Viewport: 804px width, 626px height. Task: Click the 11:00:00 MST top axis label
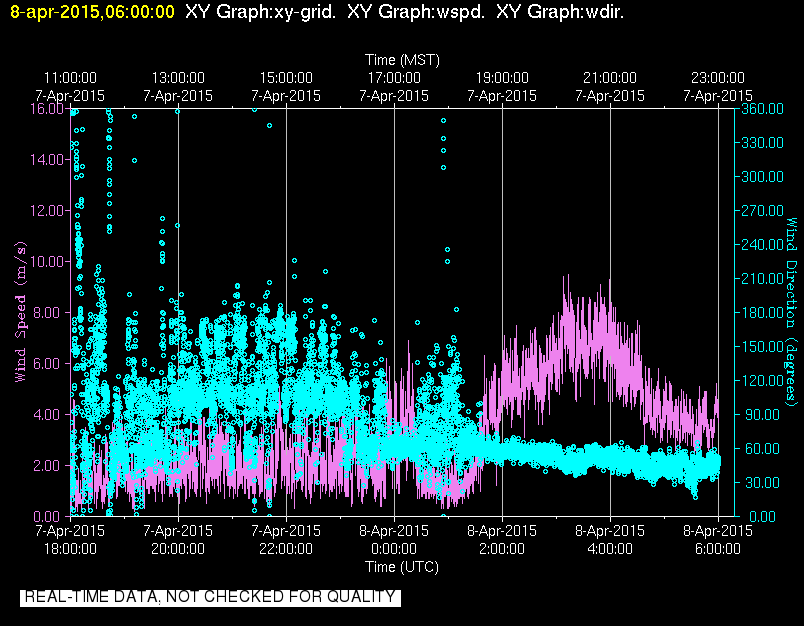70,77
